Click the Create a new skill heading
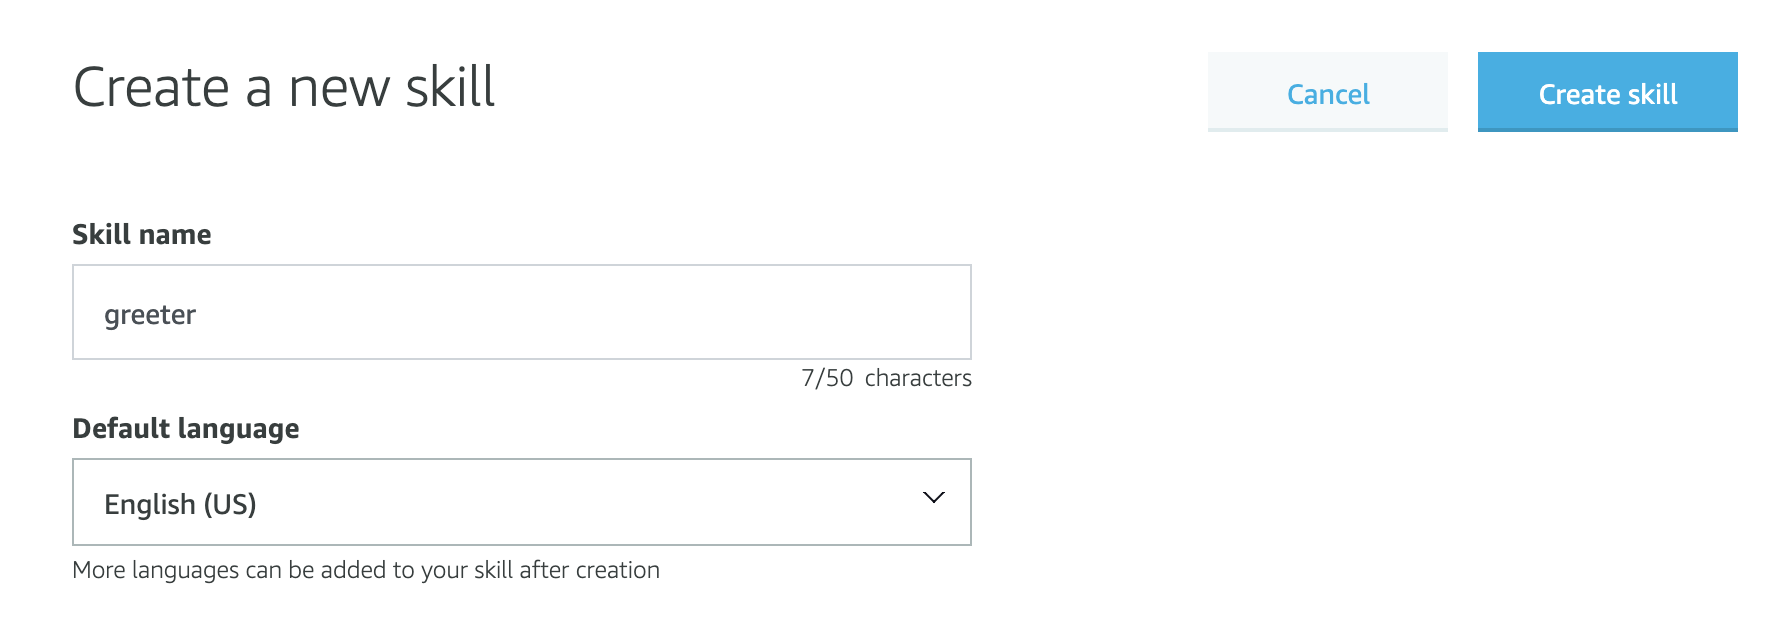This screenshot has height=640, width=1792. (x=284, y=87)
